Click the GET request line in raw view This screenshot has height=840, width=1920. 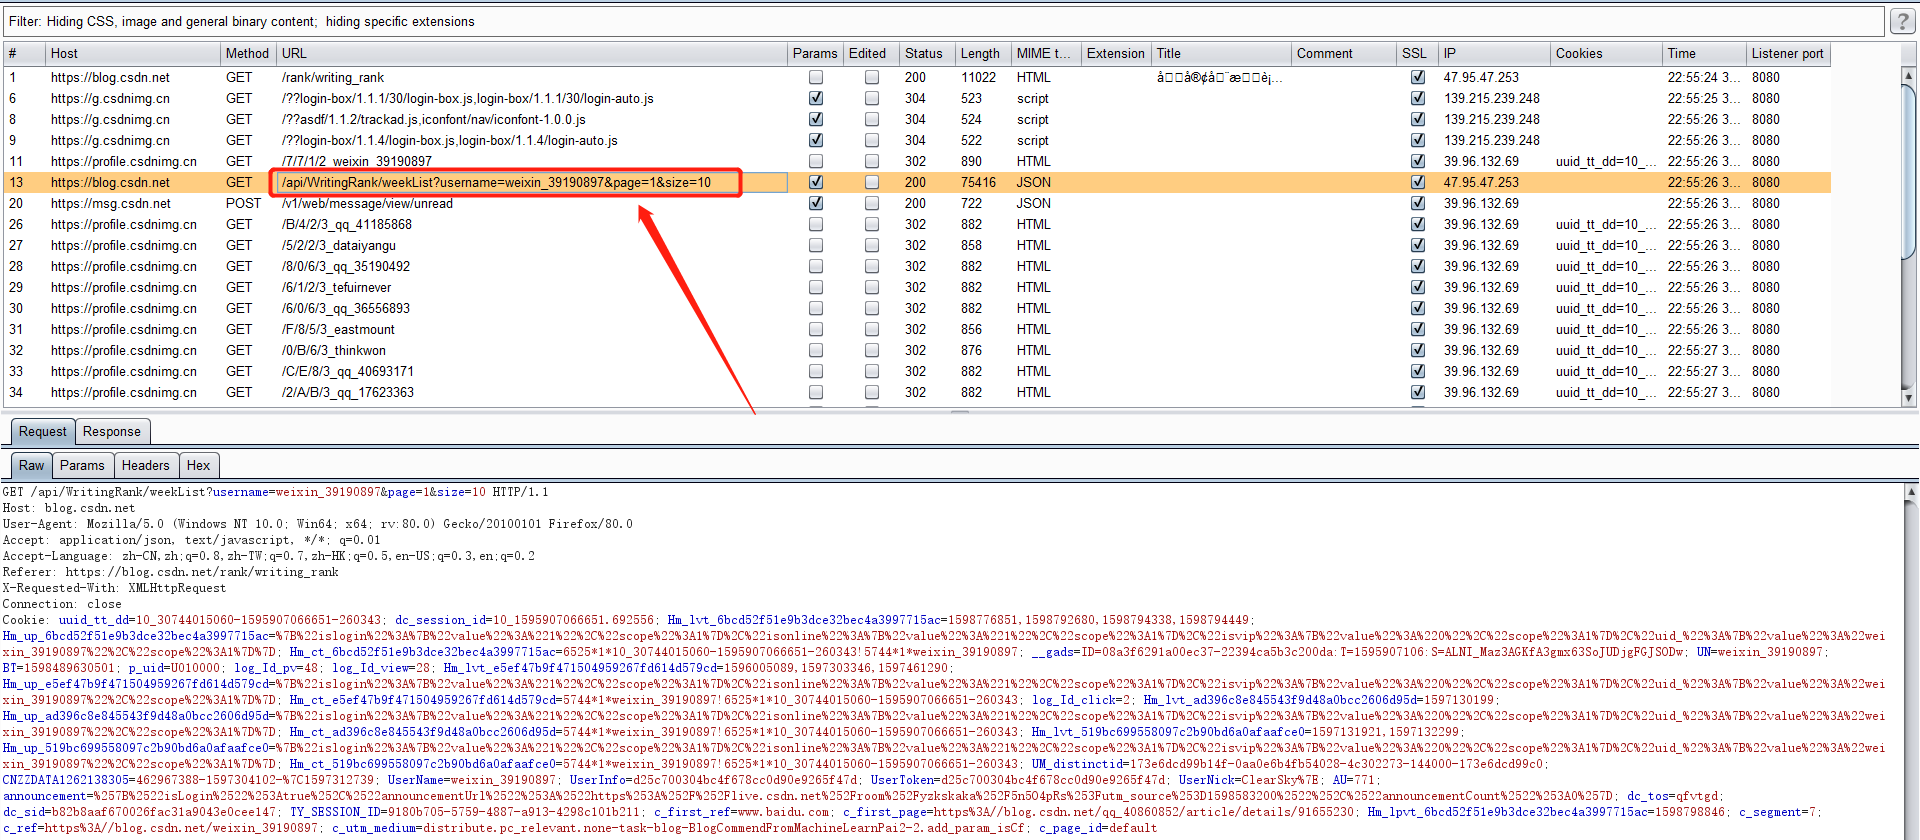pos(275,492)
